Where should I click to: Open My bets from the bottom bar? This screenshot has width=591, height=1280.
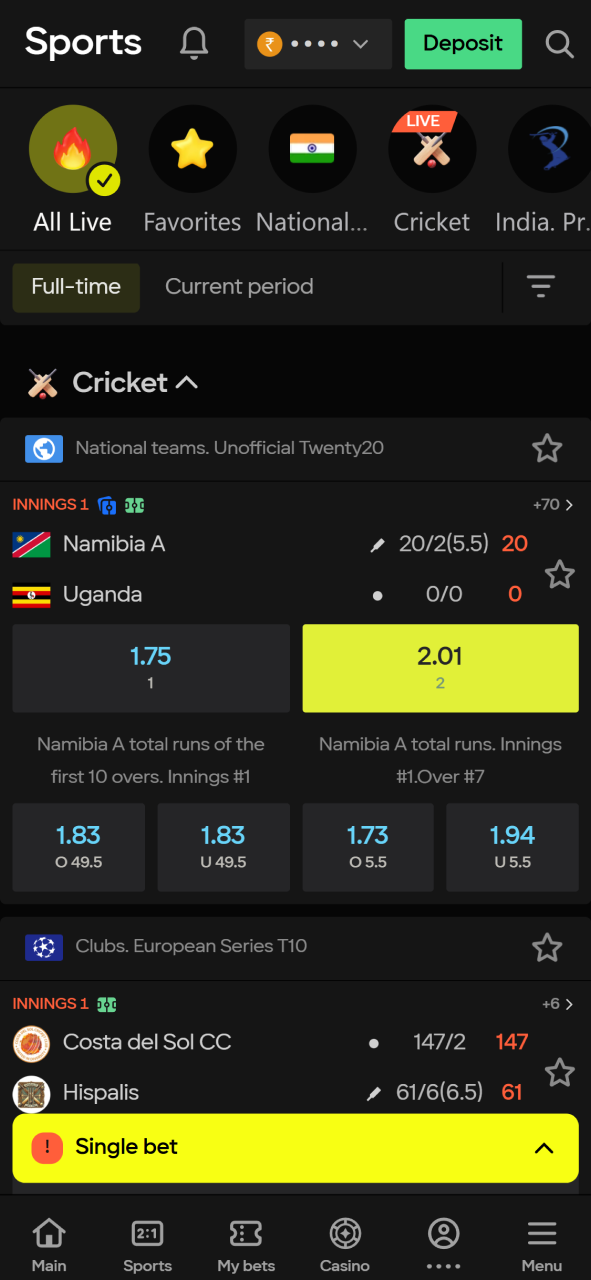point(245,1242)
